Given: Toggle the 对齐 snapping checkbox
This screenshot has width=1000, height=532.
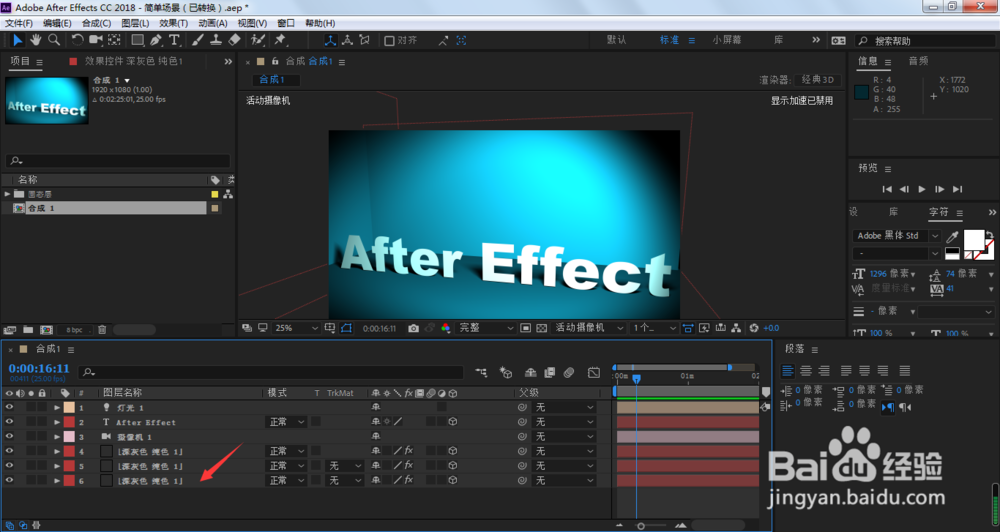Looking at the screenshot, I should [x=389, y=40].
